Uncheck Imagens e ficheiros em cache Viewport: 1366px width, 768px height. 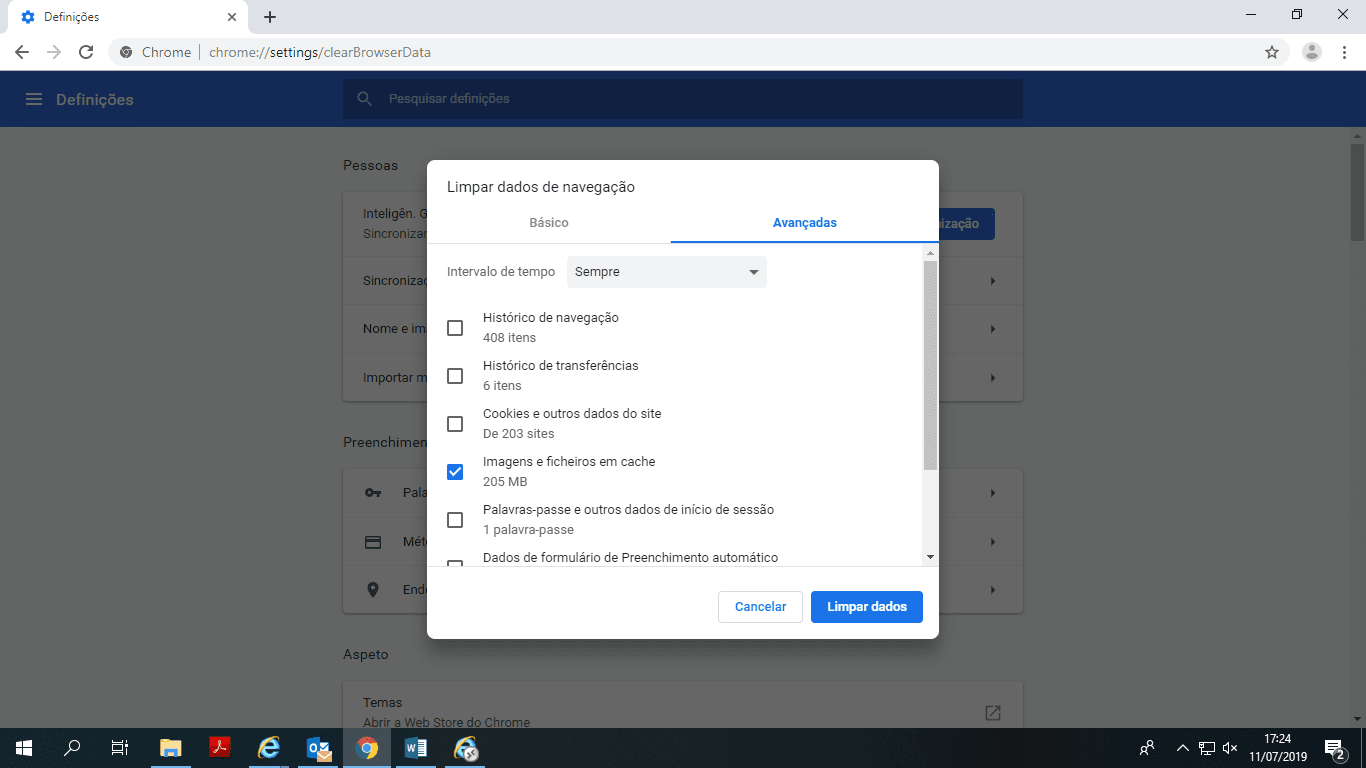click(455, 471)
